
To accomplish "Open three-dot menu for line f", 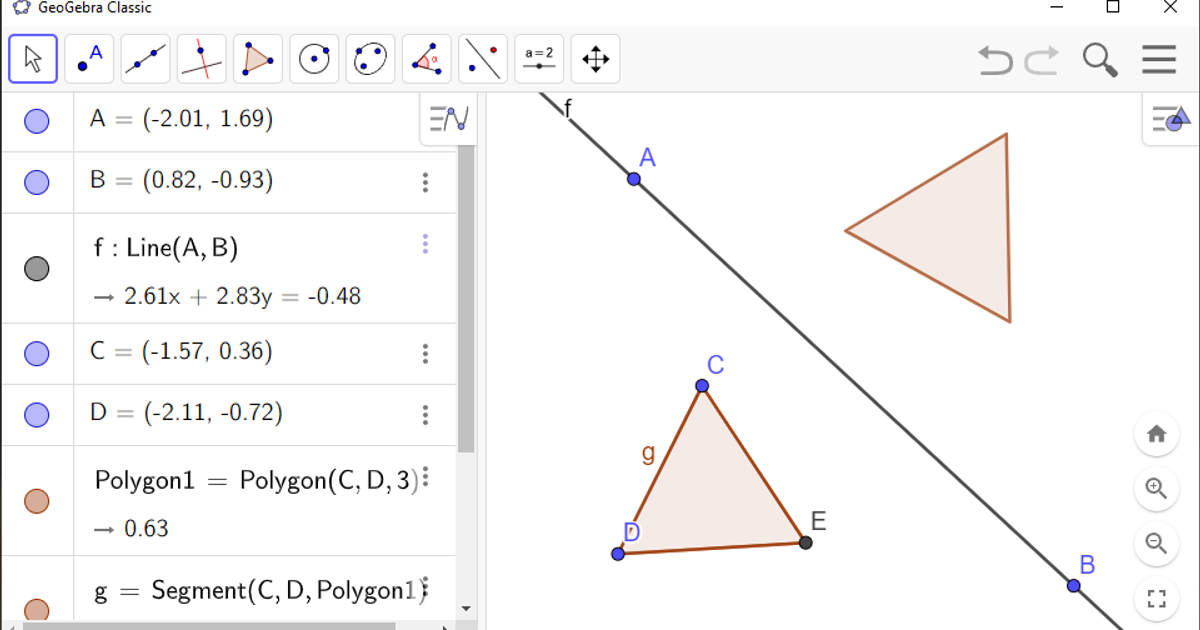I will point(425,244).
